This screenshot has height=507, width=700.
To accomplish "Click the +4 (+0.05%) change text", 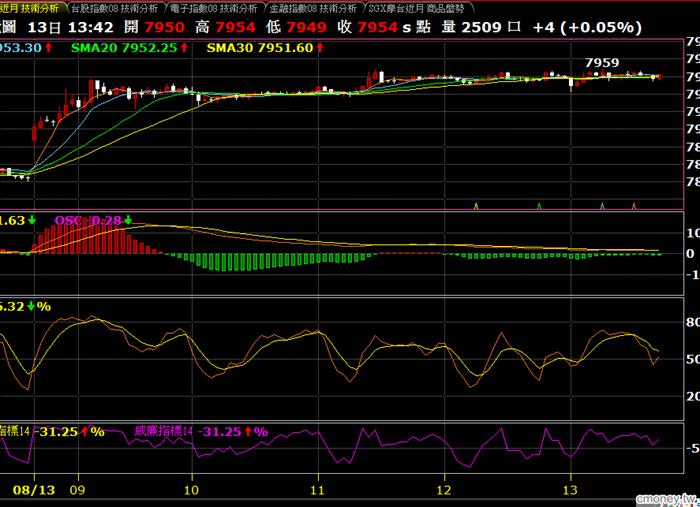I will [x=588, y=27].
